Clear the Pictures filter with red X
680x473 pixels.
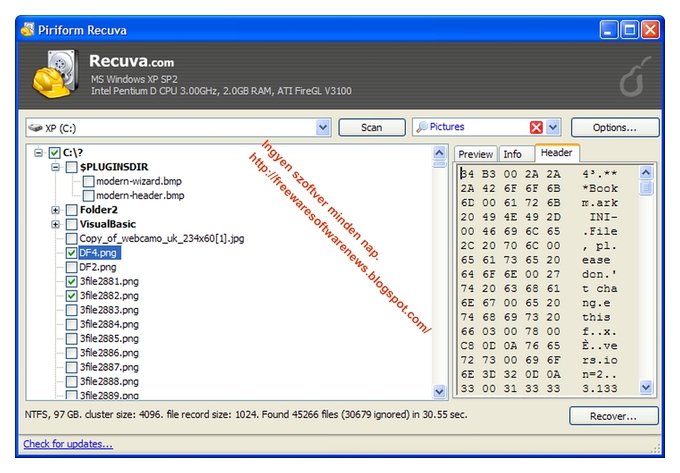536,127
